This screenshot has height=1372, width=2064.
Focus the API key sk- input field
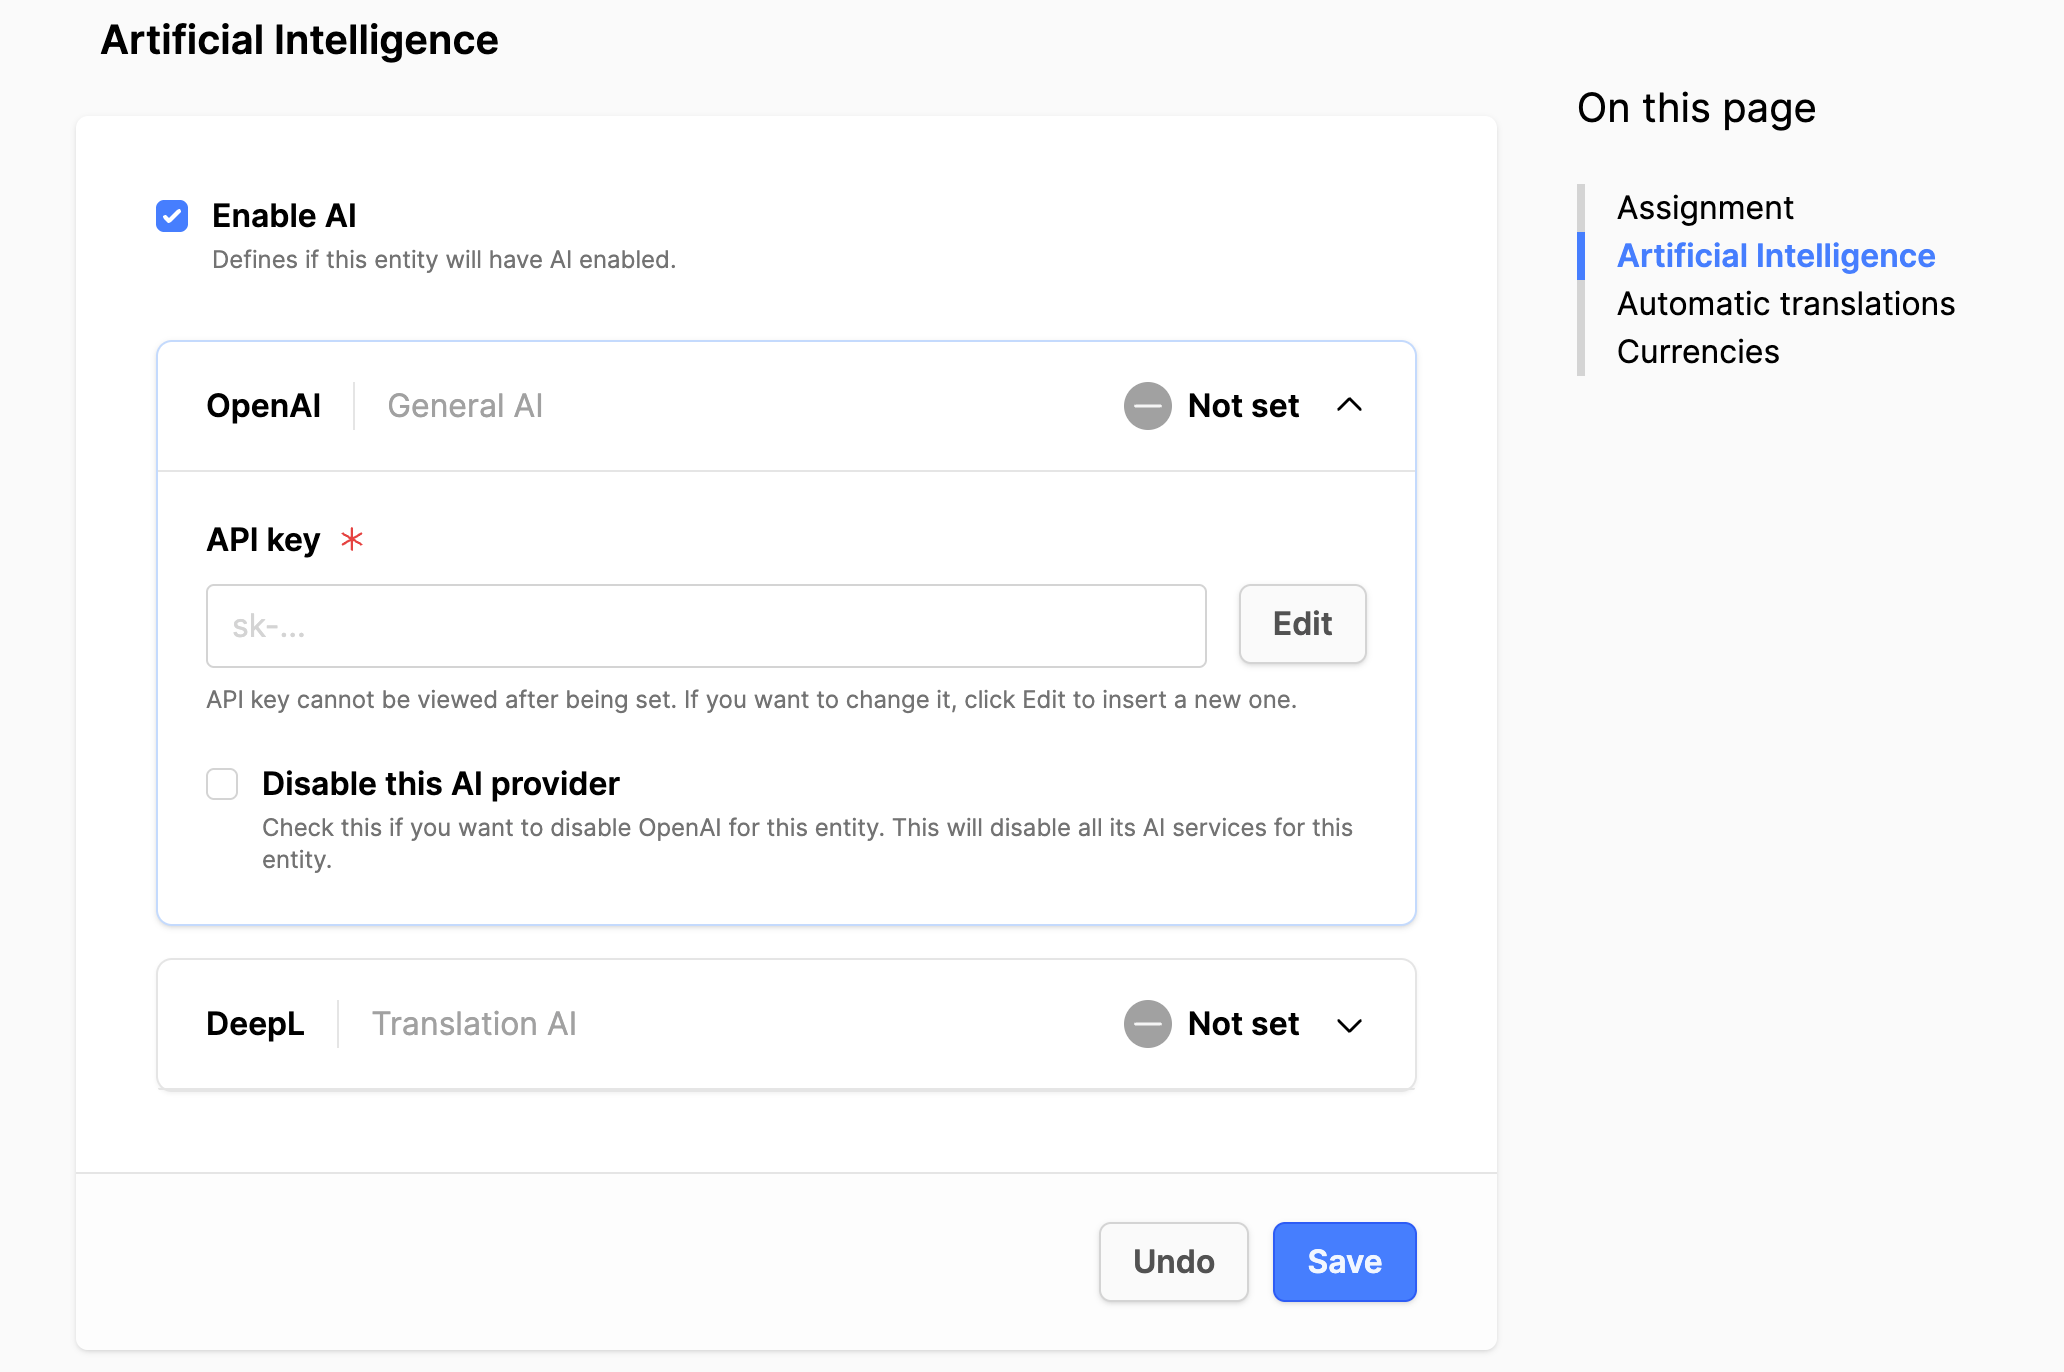706,626
